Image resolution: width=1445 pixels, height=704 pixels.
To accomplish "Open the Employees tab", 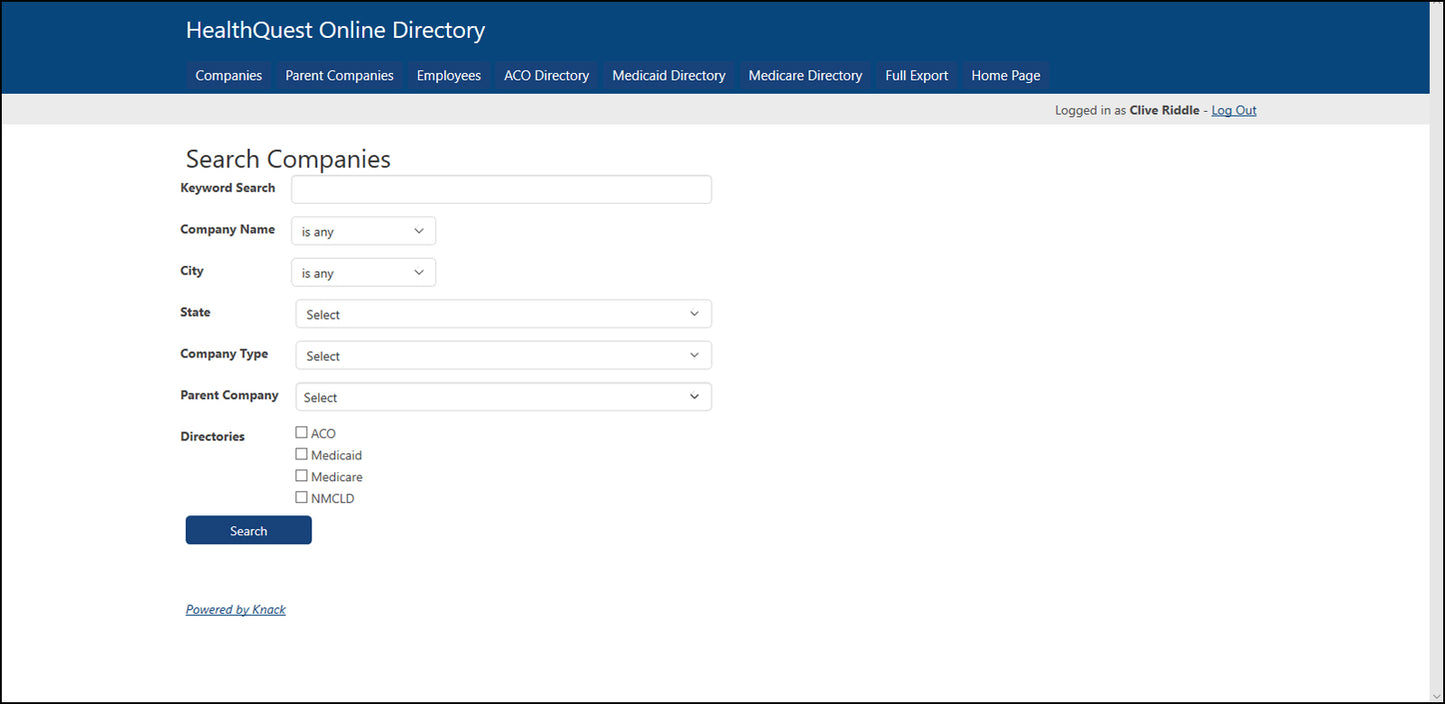I will [448, 76].
